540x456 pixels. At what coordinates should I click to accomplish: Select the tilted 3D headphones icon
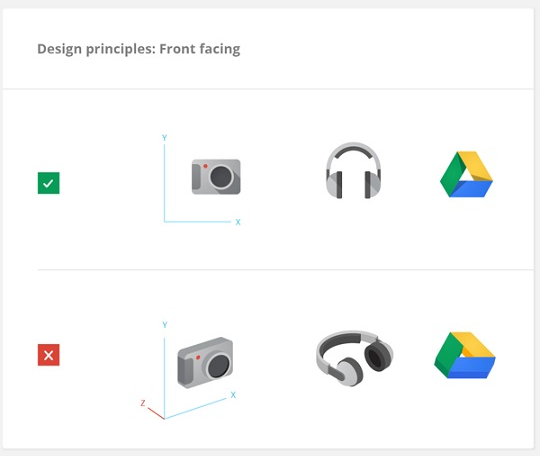(x=355, y=358)
